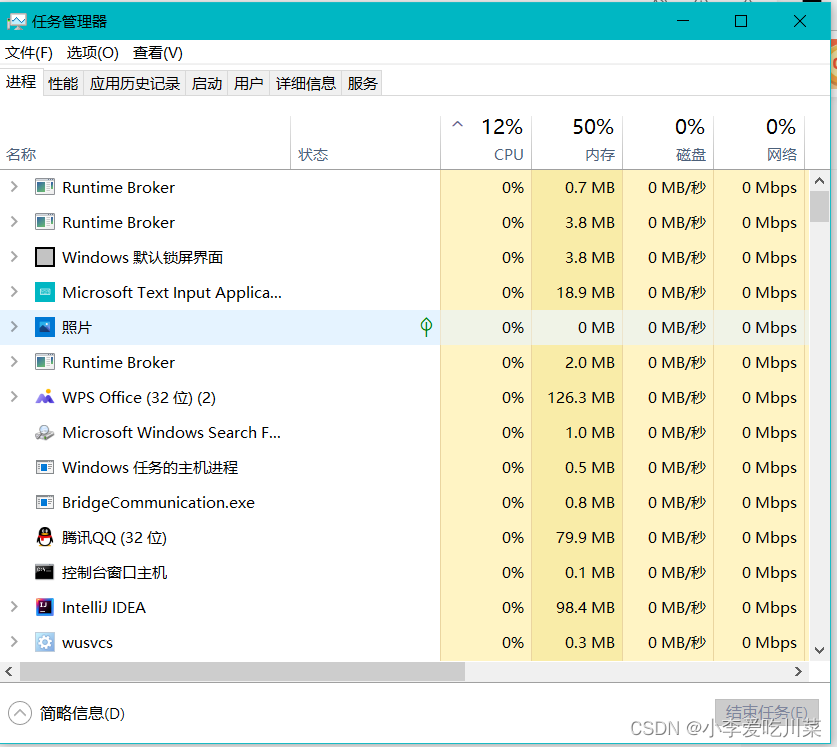Switch to the 服务 tab
837x747 pixels.
pos(362,83)
